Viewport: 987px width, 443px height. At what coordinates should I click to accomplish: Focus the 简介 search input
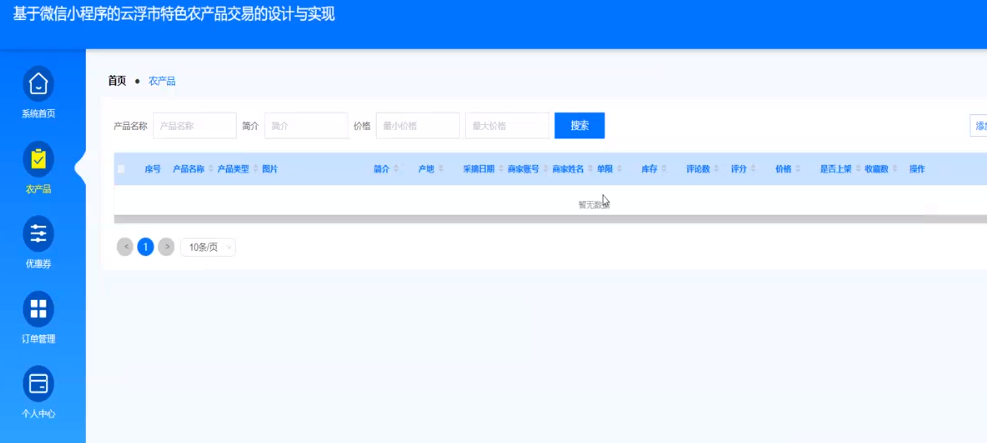(307, 126)
